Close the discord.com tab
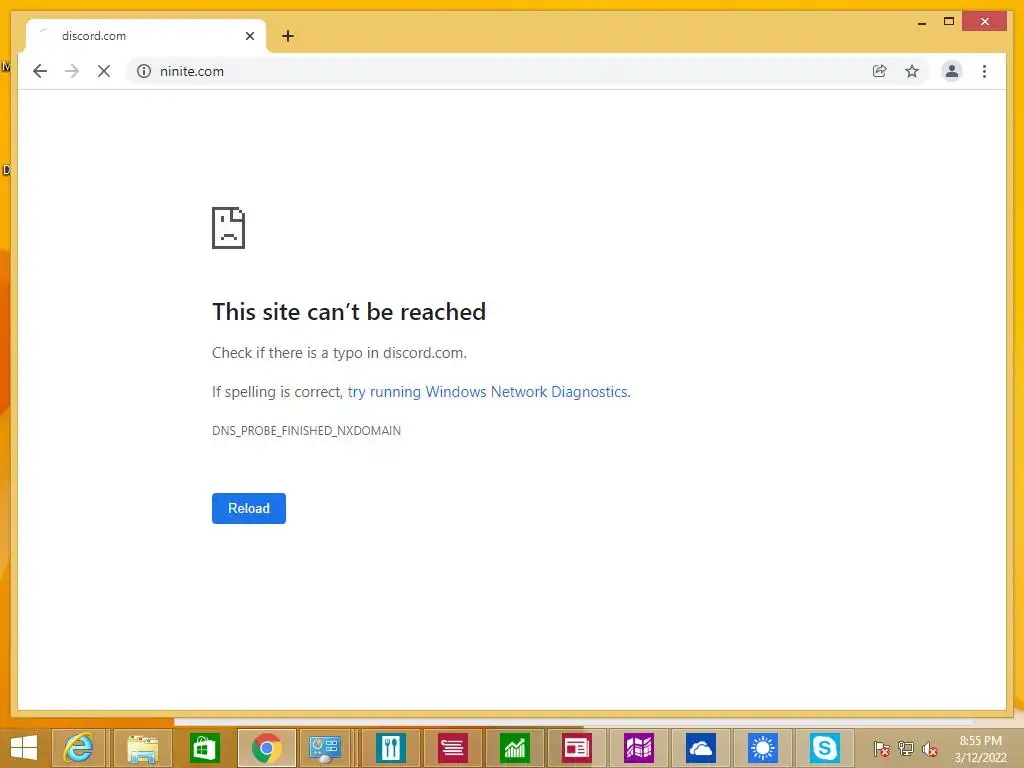This screenshot has height=768, width=1024. pyautogui.click(x=249, y=36)
